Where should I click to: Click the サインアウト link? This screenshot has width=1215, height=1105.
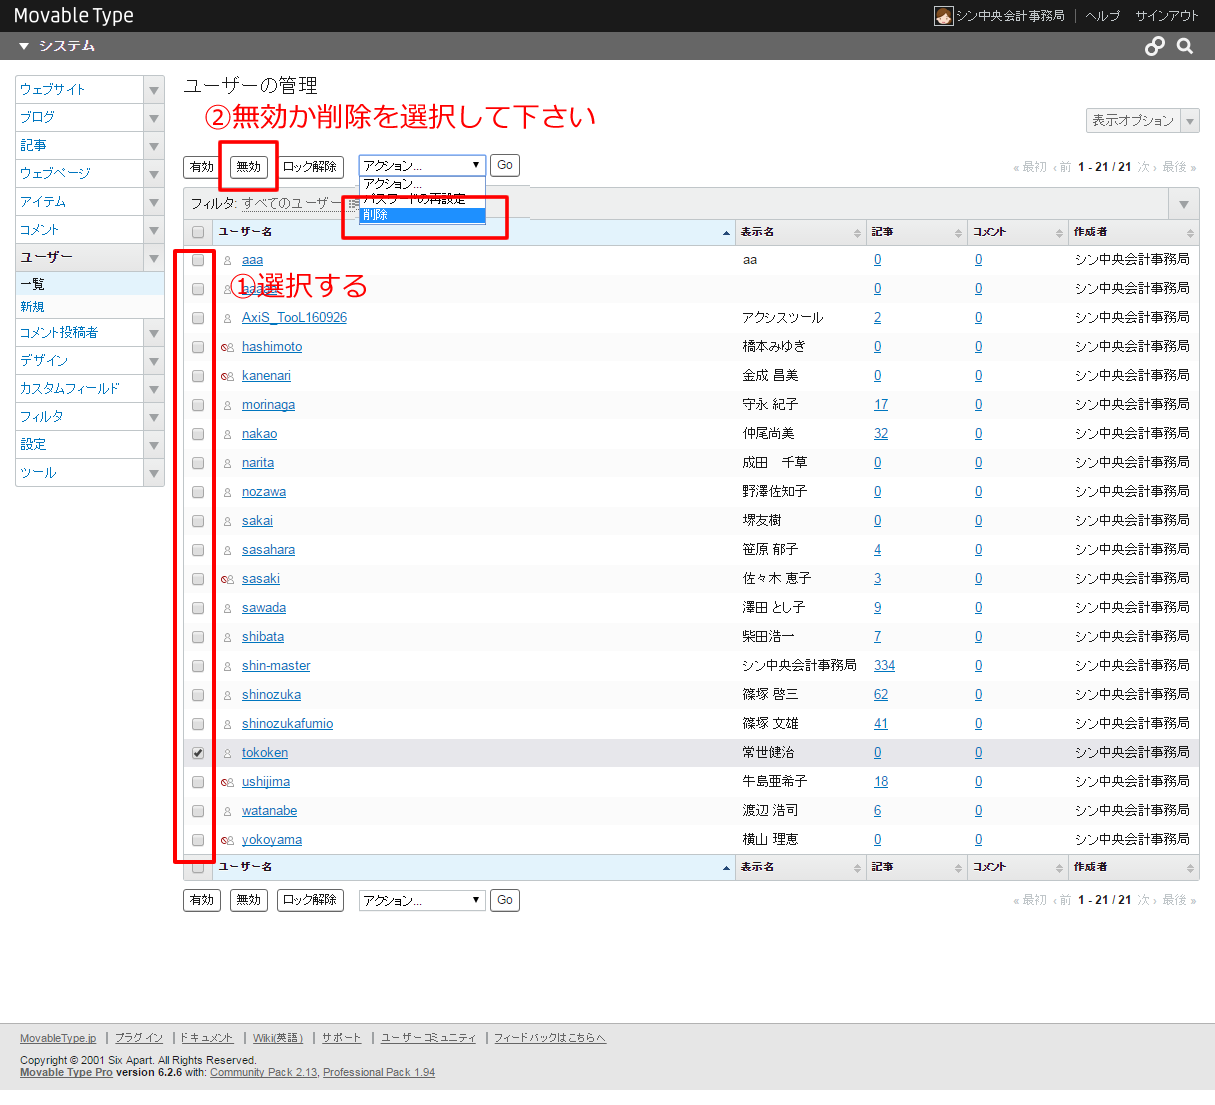click(1166, 16)
